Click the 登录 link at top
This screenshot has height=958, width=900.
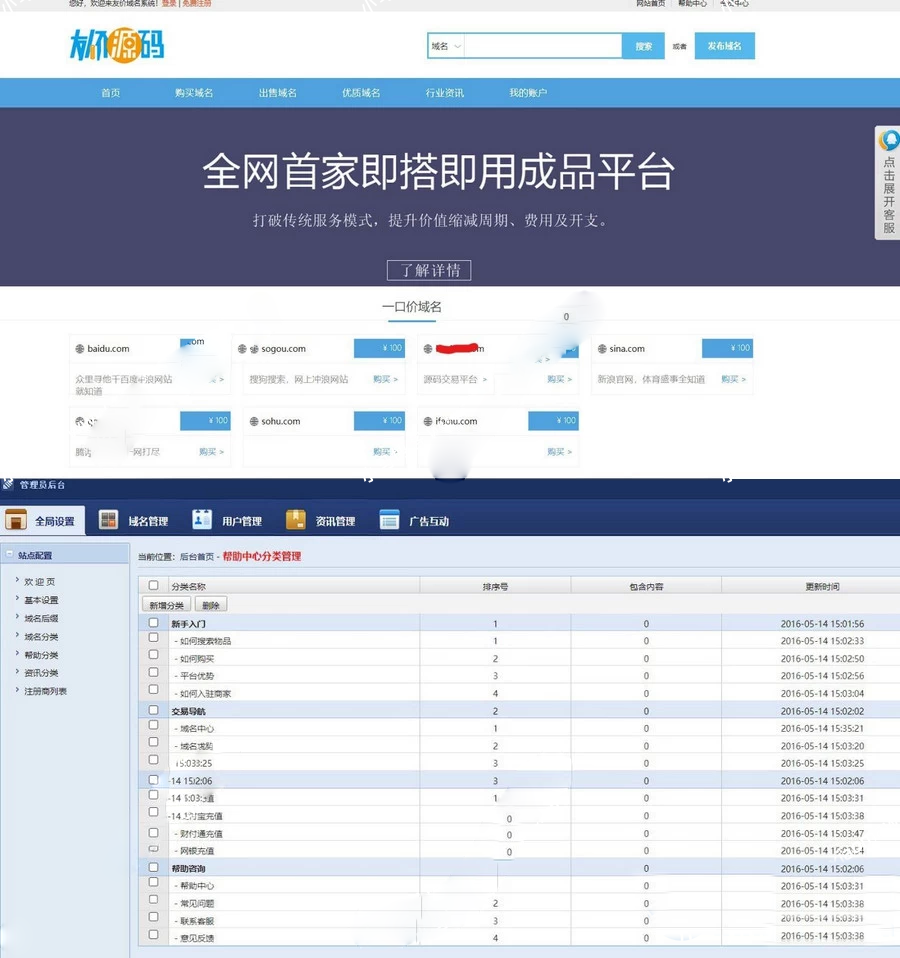[x=169, y=3]
